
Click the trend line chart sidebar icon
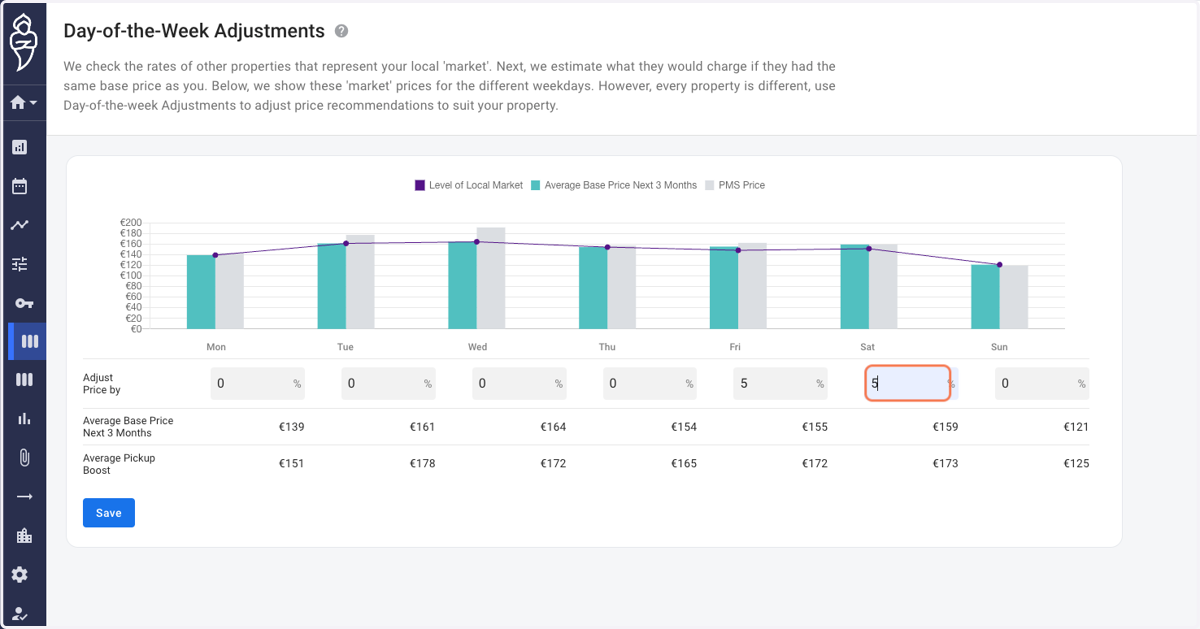point(20,225)
